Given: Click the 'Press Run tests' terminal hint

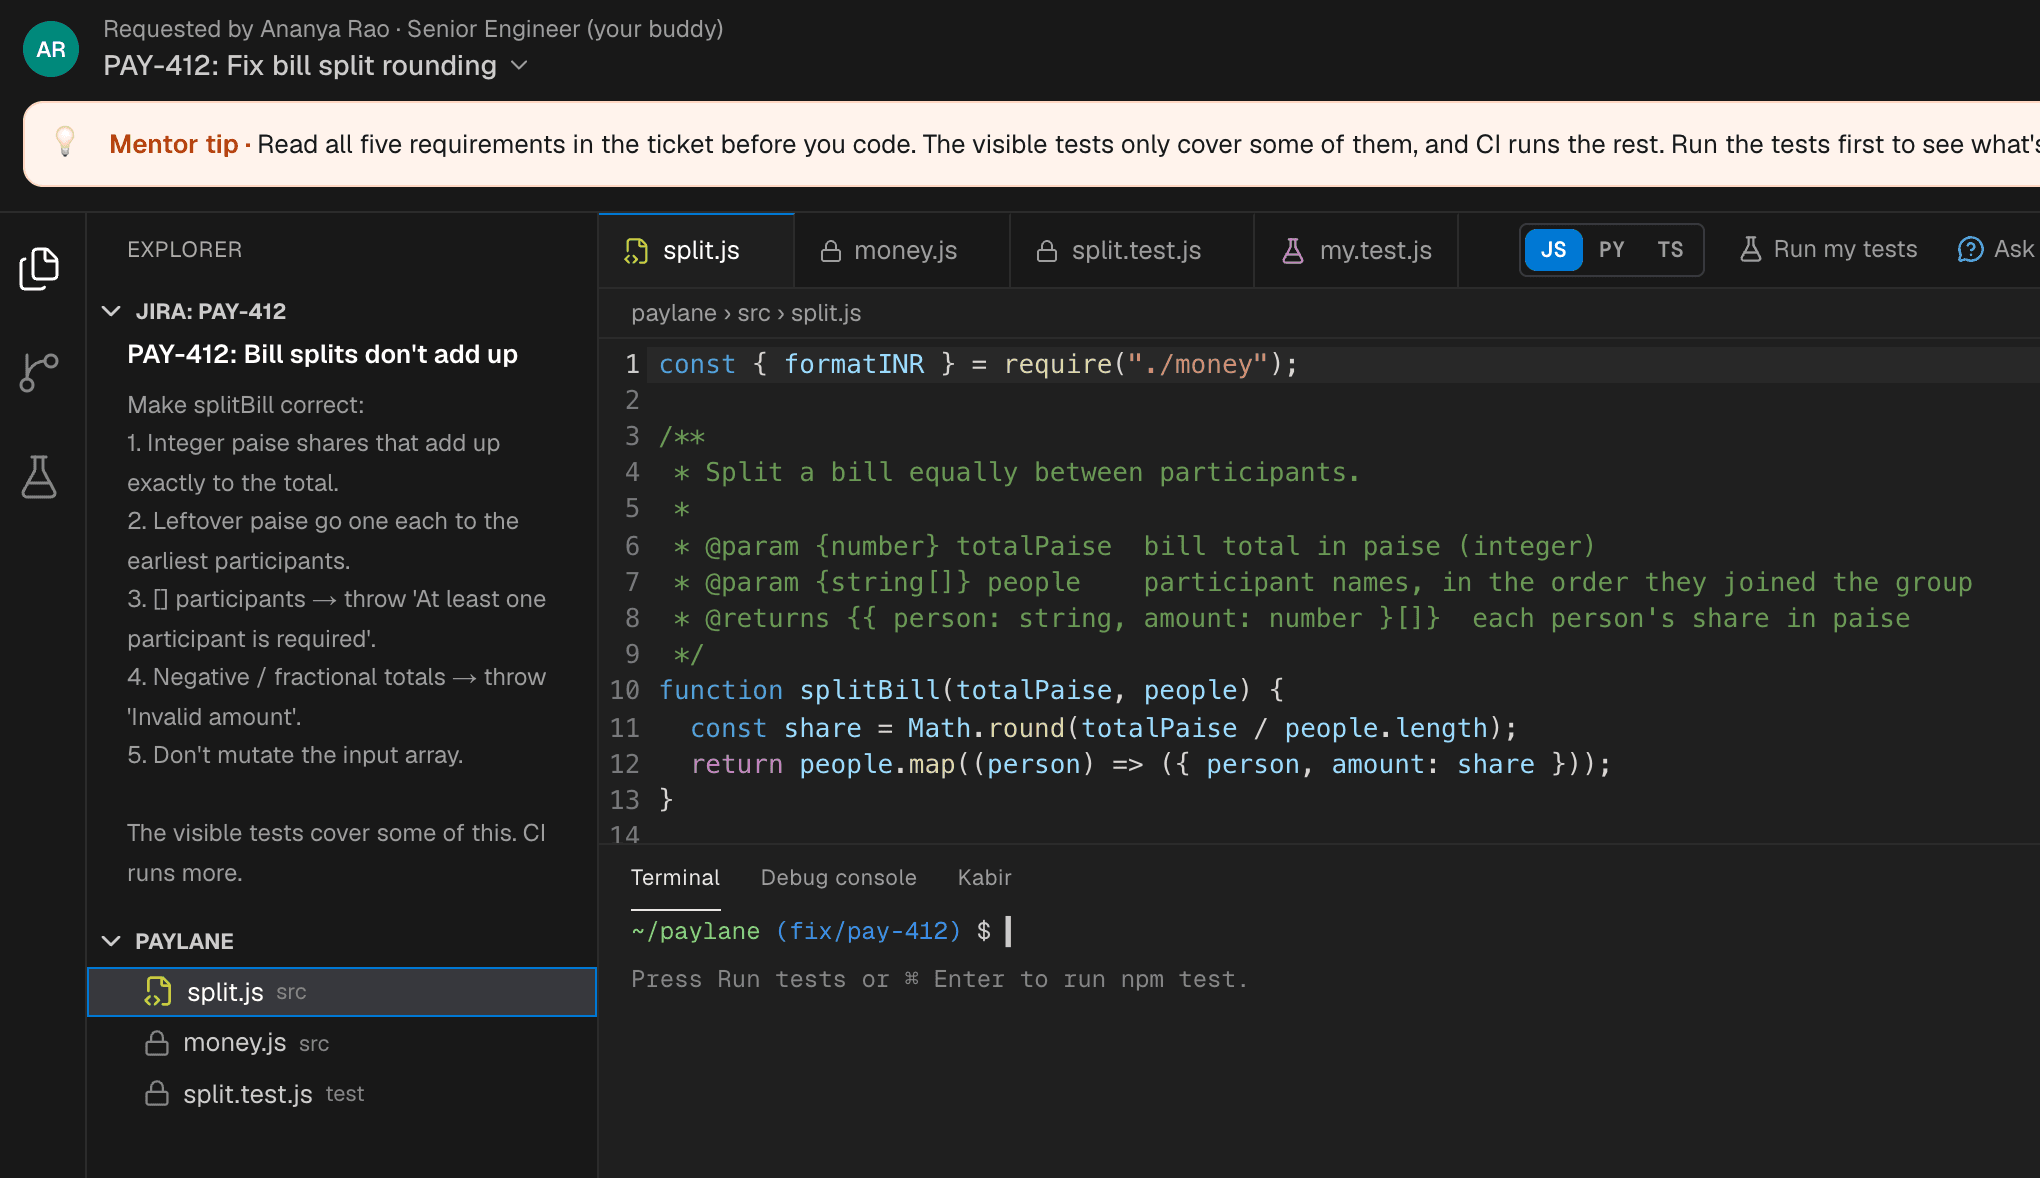Looking at the screenshot, I should 939,980.
